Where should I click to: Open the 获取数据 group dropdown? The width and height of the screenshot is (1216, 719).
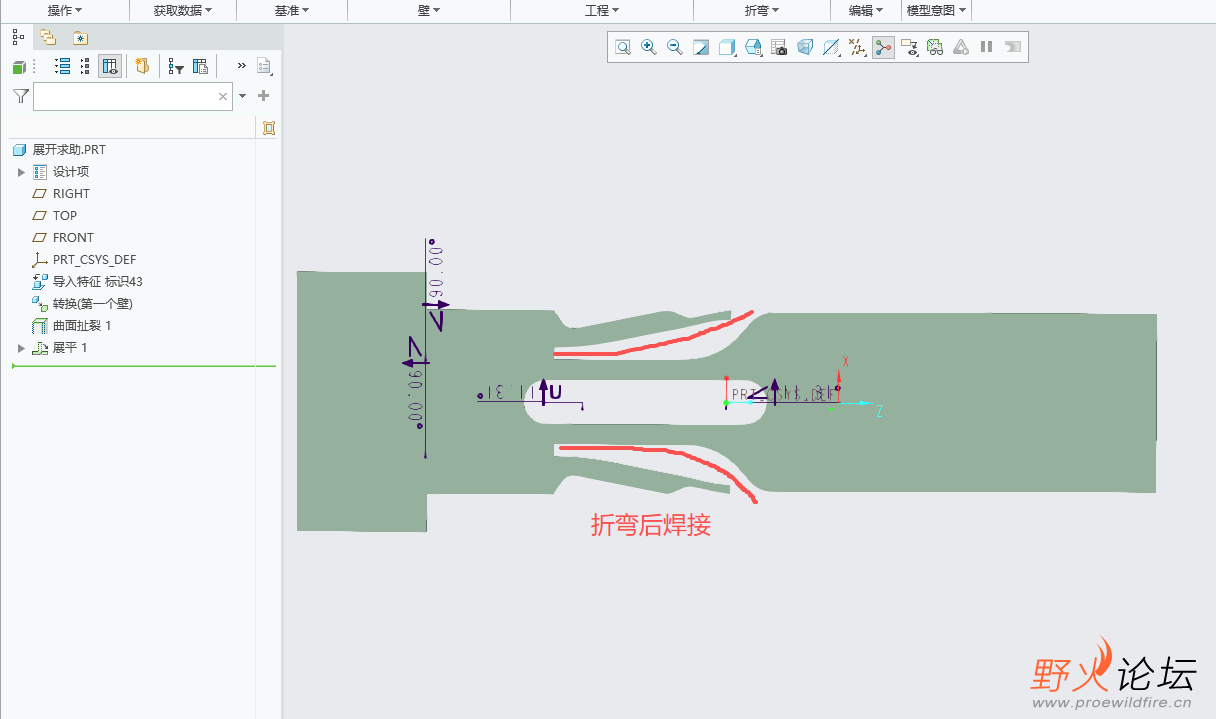tap(183, 10)
